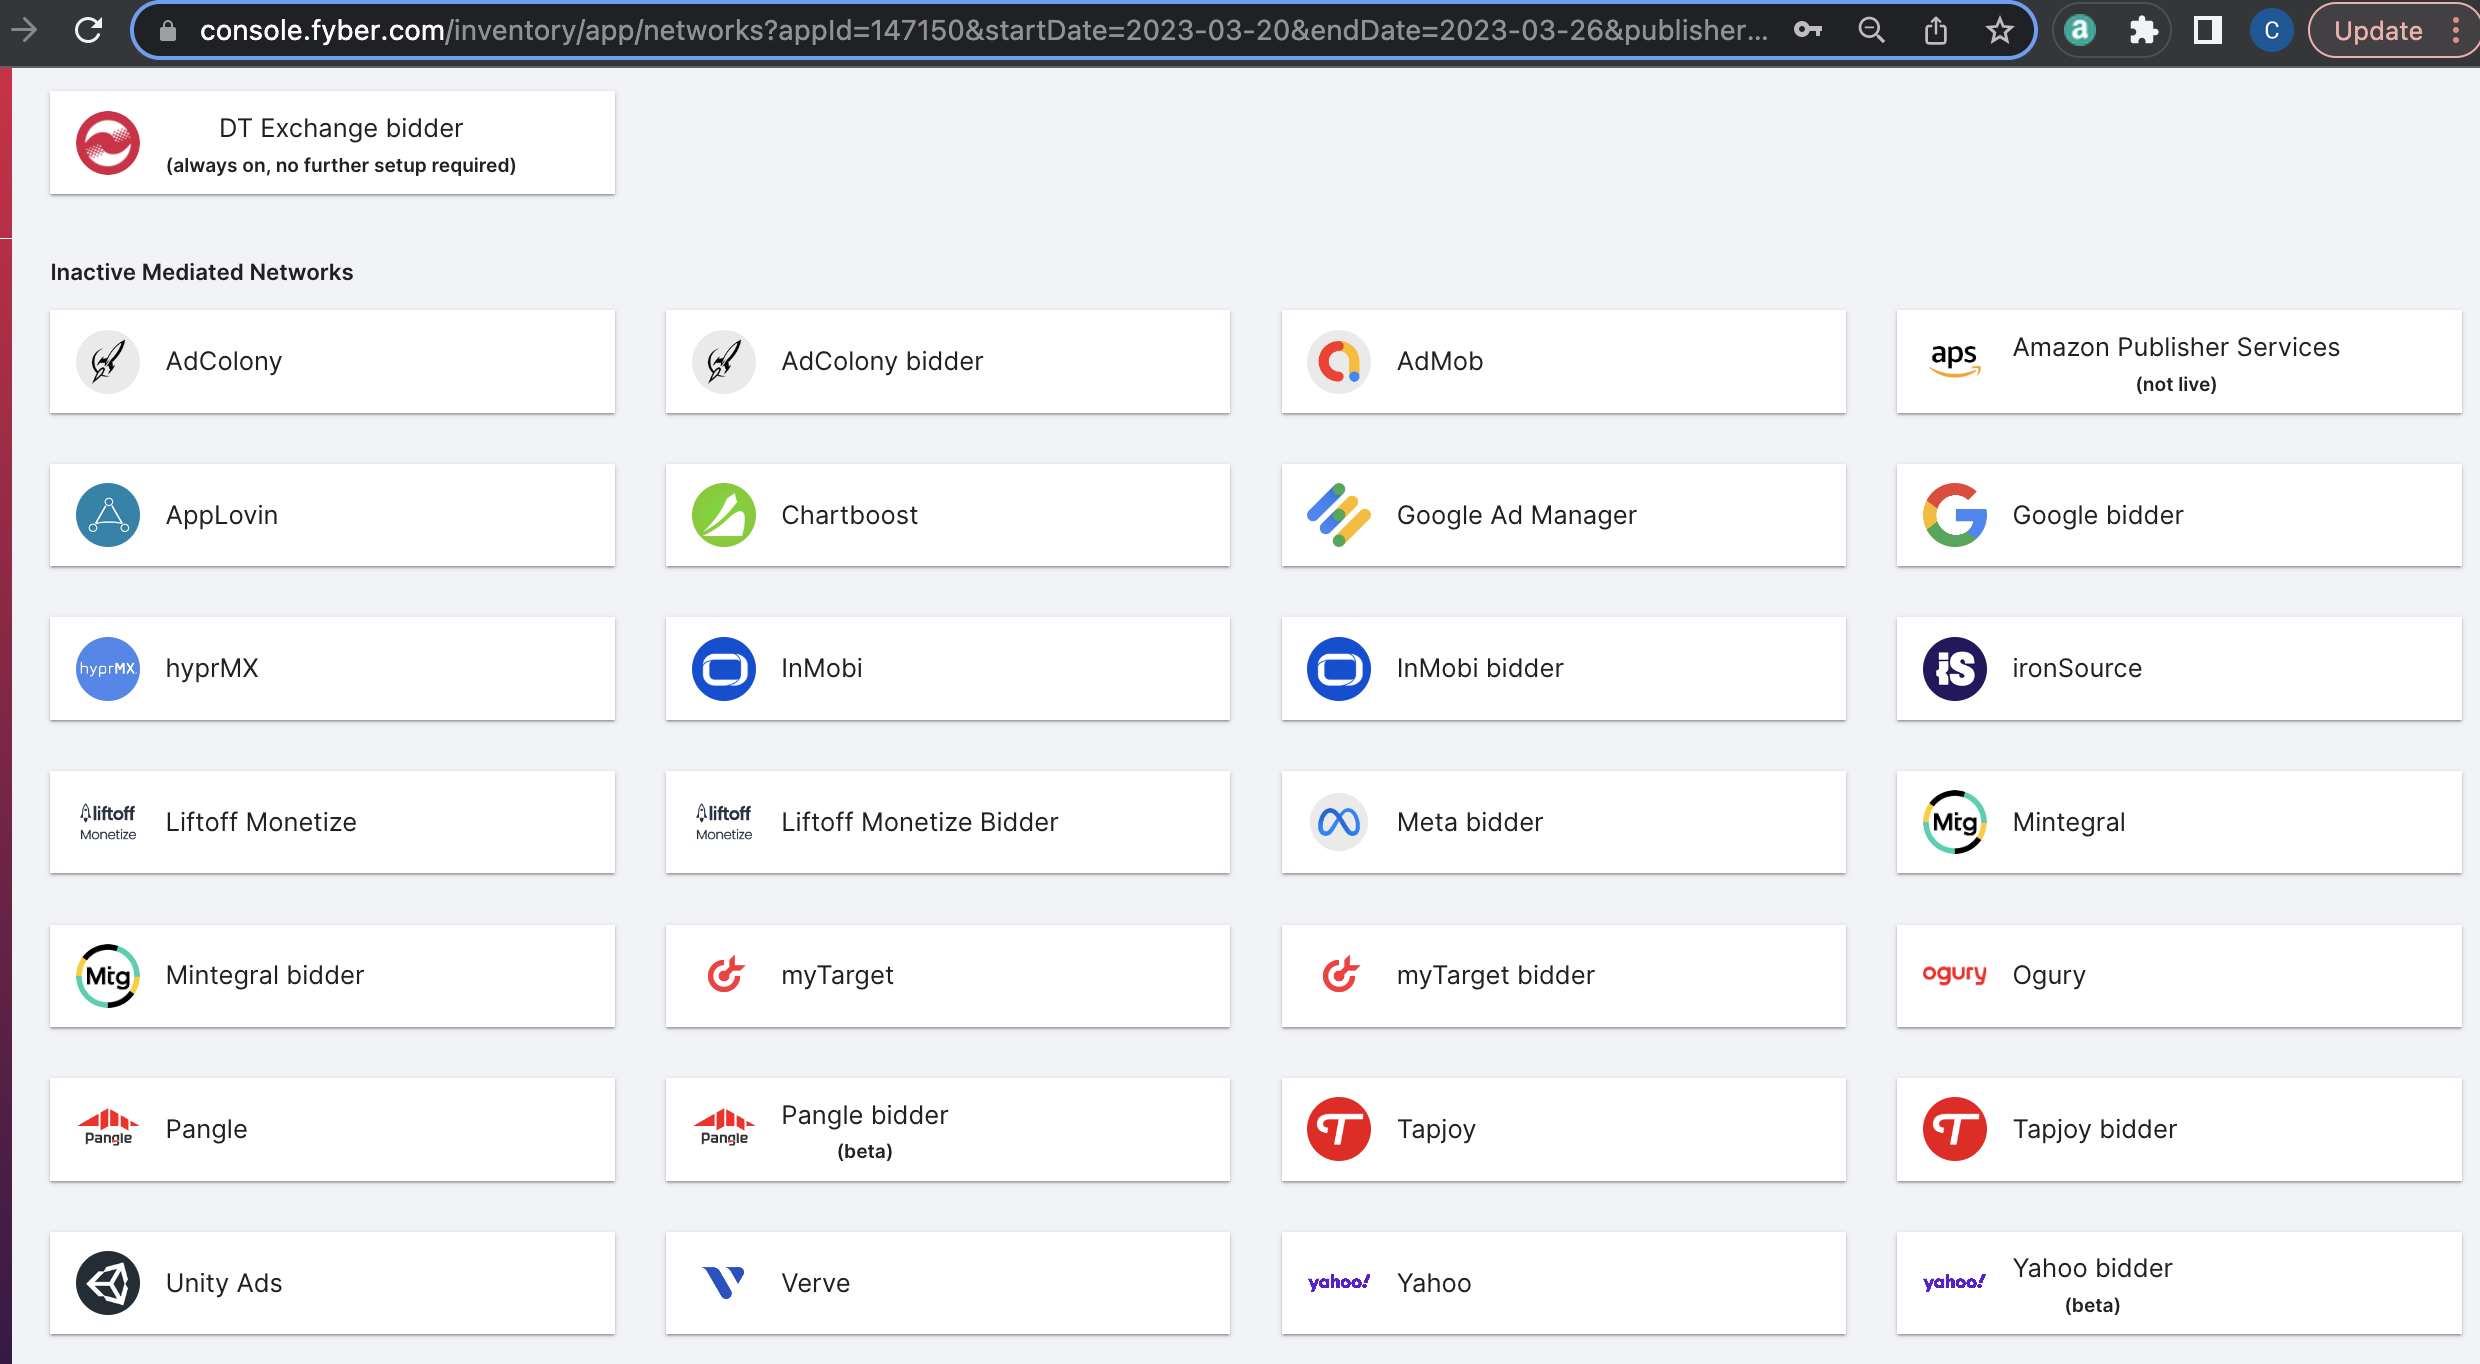Click the Meta bidder infinity logo
The width and height of the screenshot is (2480, 1364).
1339,822
